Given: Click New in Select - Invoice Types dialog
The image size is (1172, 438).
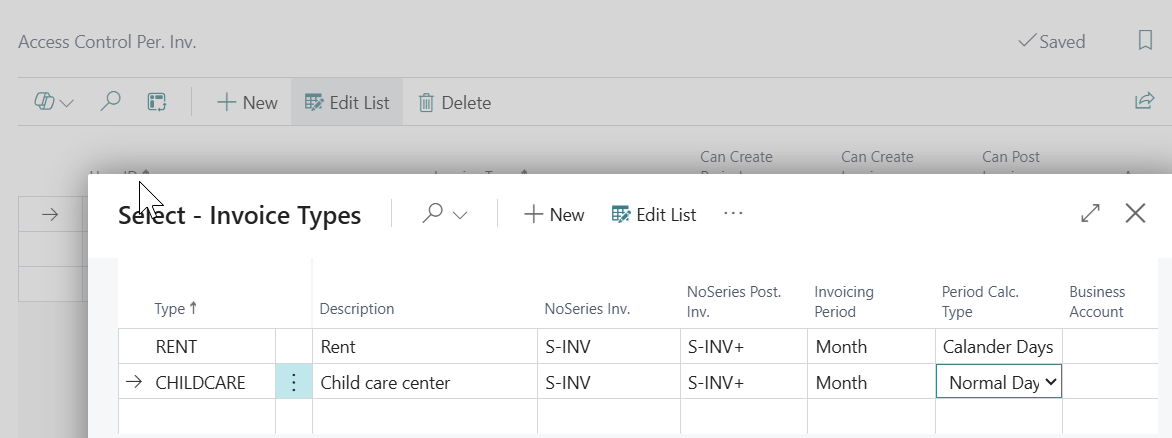Looking at the screenshot, I should [x=554, y=214].
